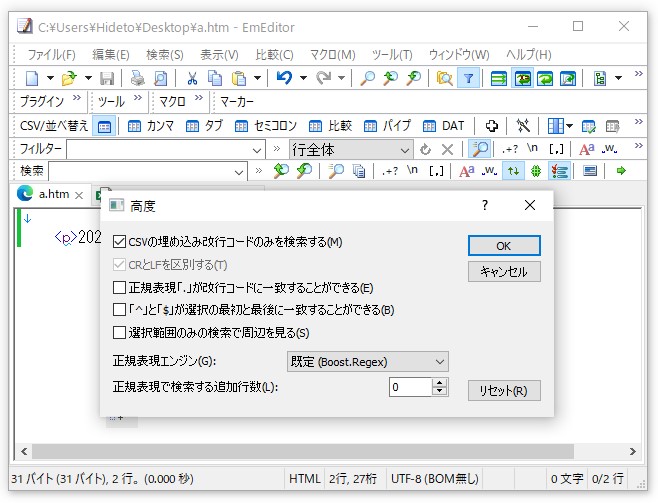Open the filter text dropdown
Screen dimensions: 658x503
257,150
